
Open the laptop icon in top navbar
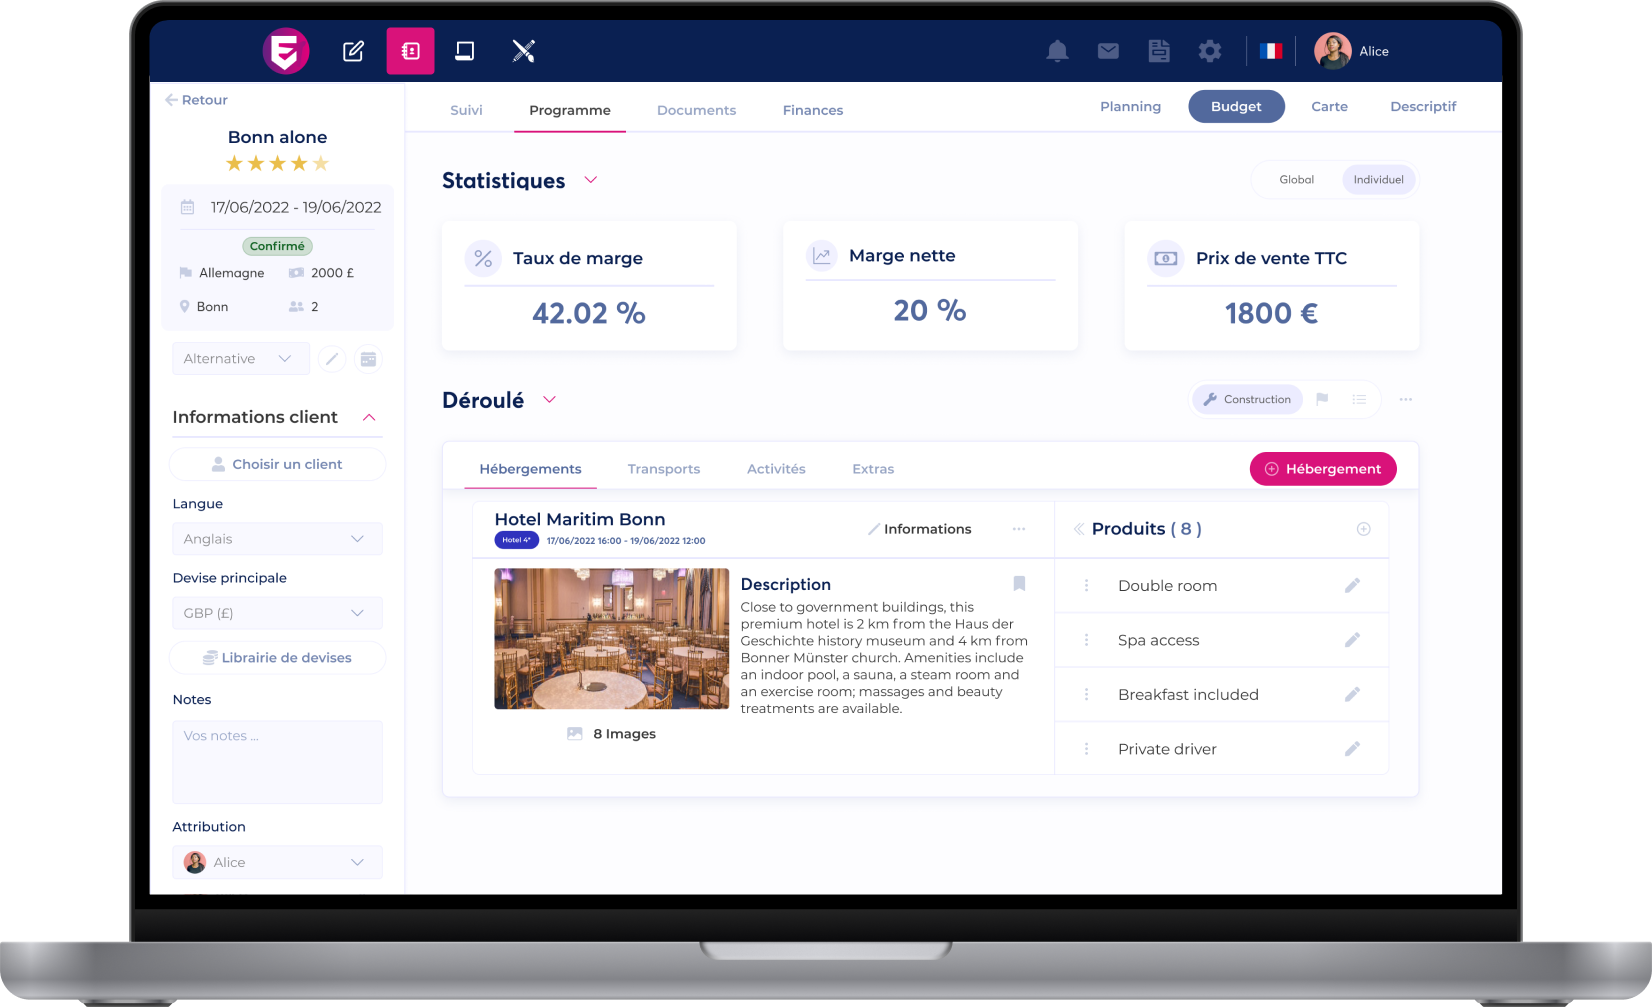pyautogui.click(x=464, y=50)
